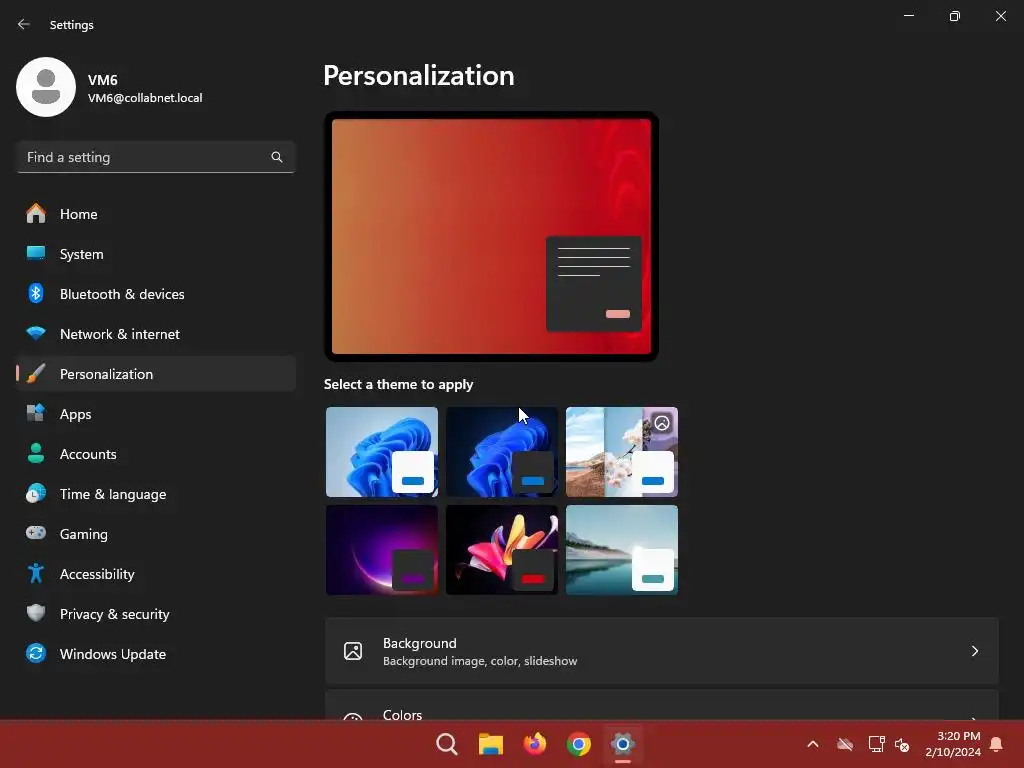1024x768 pixels.
Task: Click the Apps icon in the sidebar
Action: pyautogui.click(x=36, y=413)
